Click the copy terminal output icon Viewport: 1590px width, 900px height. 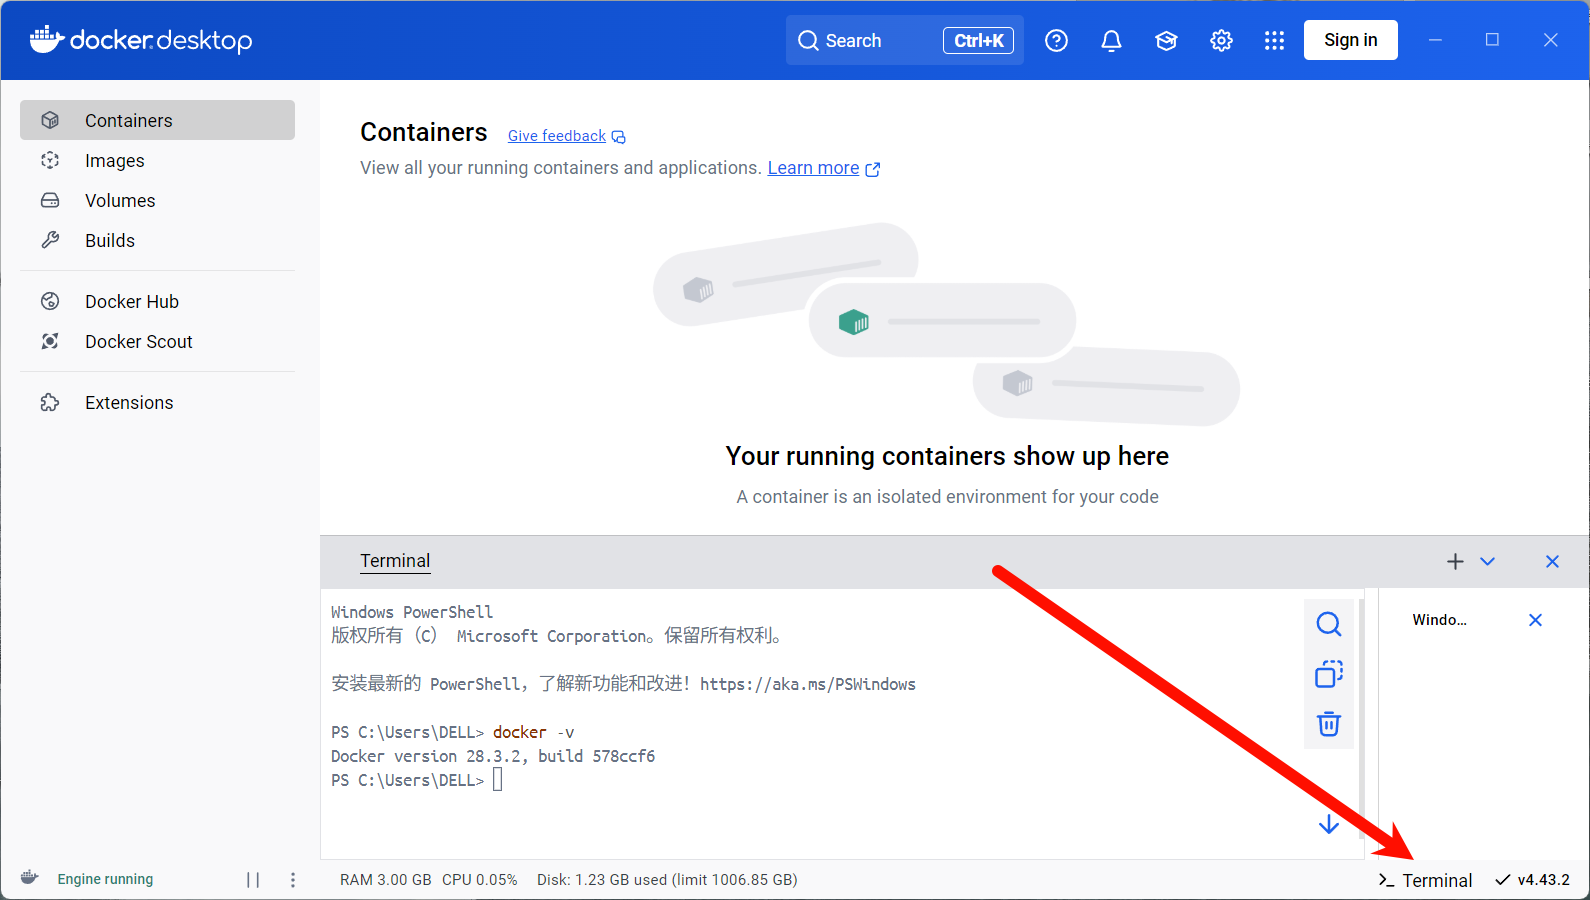click(1328, 674)
